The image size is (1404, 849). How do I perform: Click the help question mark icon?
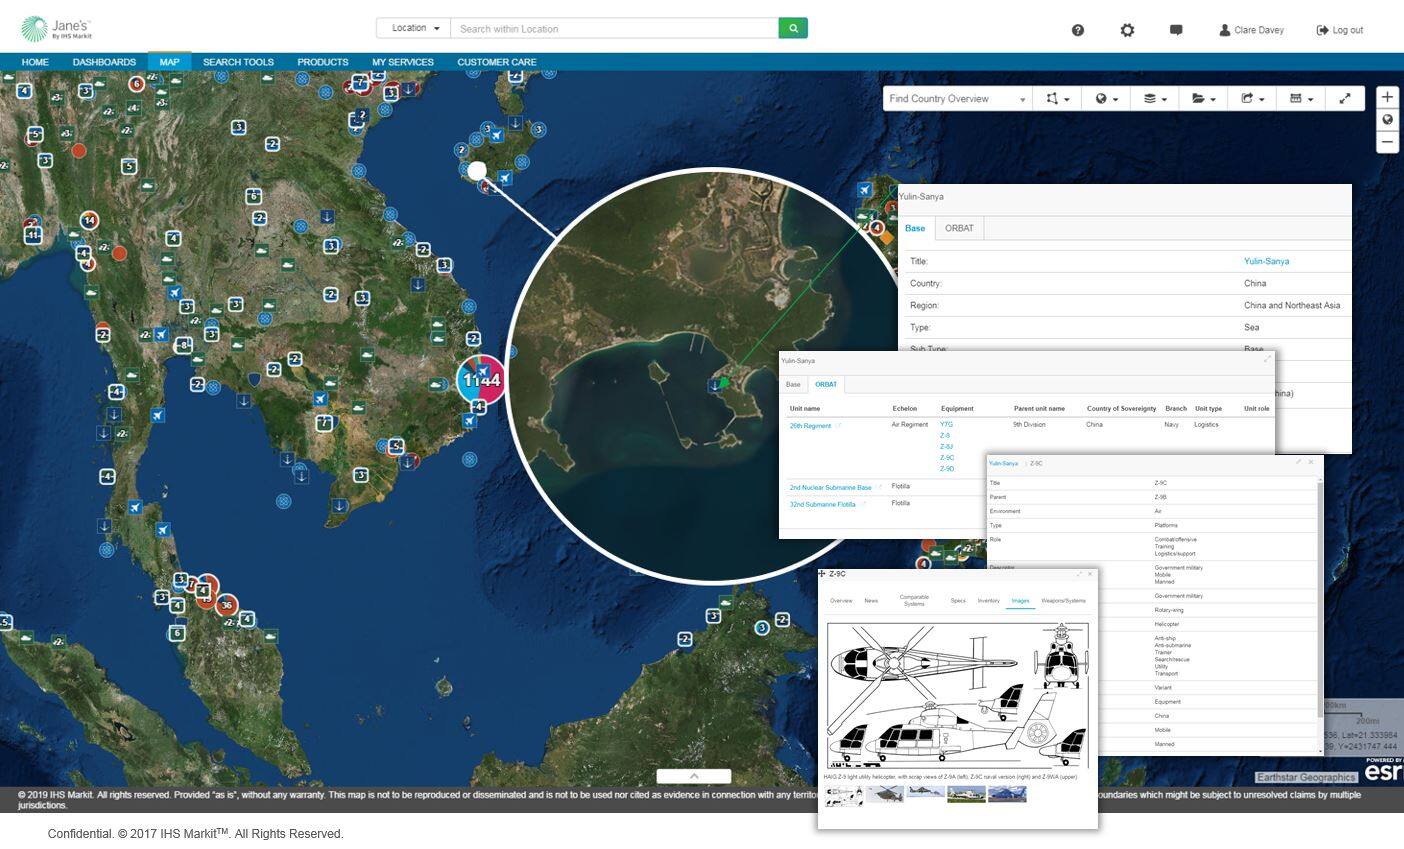tap(1077, 30)
